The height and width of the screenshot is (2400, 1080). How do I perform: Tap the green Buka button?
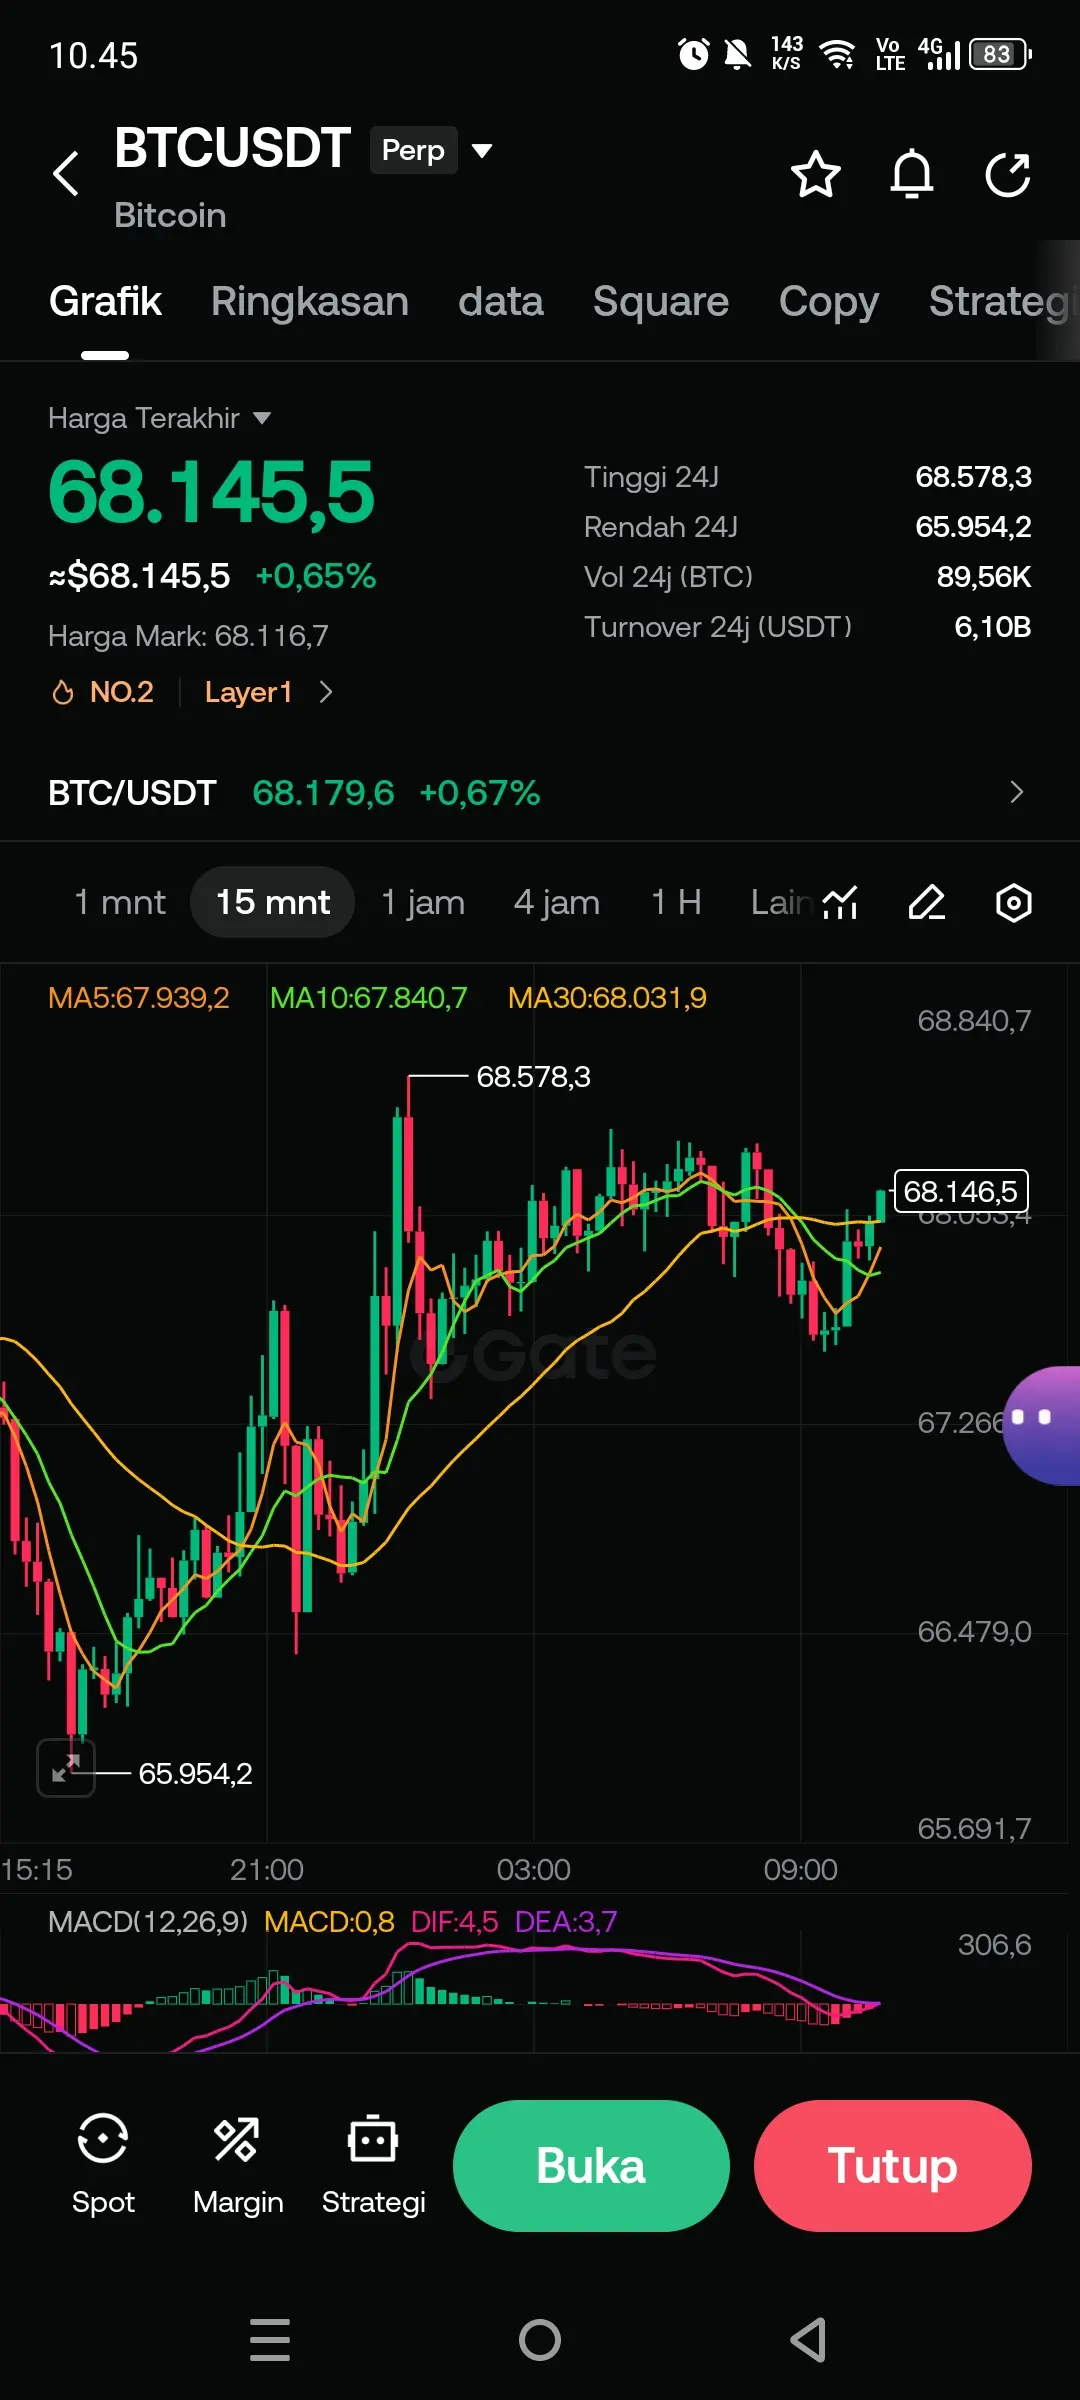(591, 2166)
